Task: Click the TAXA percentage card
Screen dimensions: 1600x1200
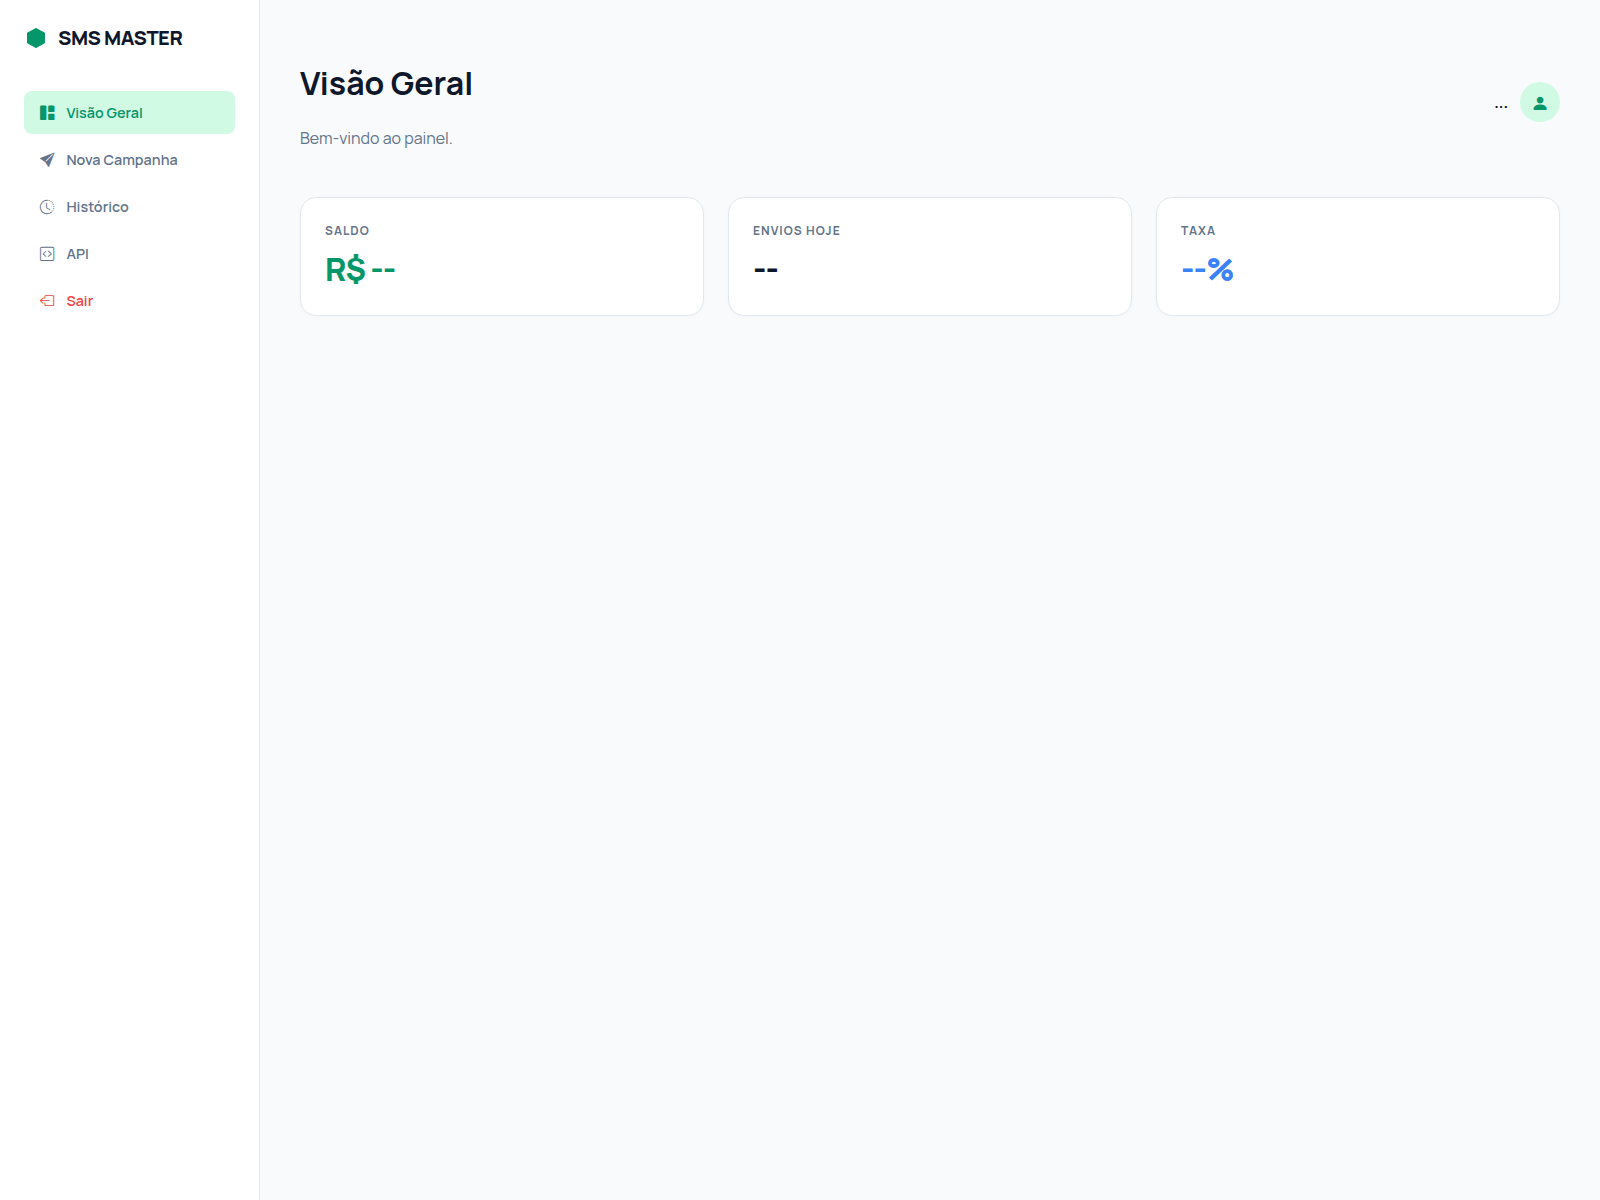Action: tap(1357, 256)
